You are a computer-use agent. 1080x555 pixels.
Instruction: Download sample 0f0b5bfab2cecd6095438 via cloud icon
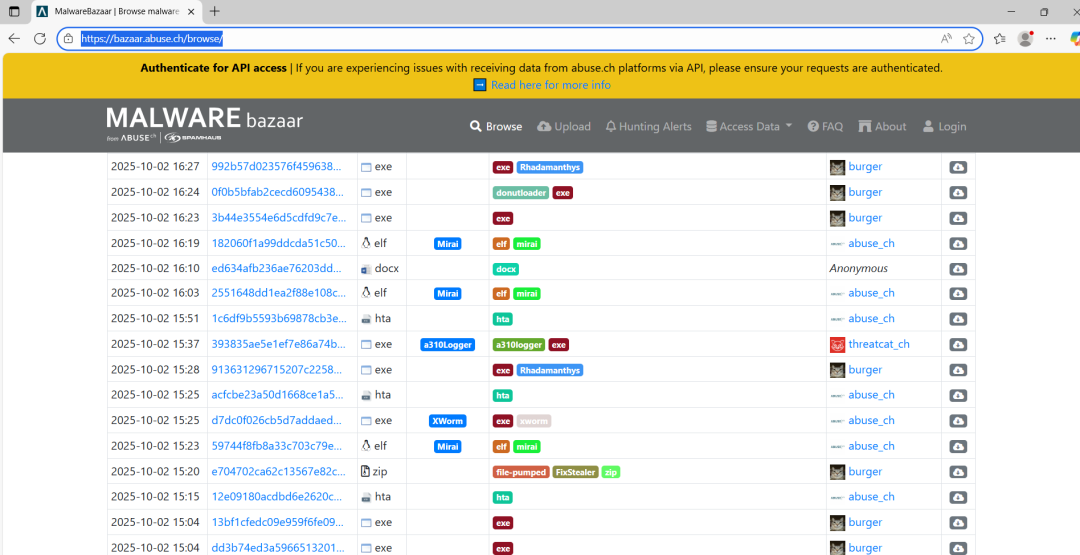click(958, 193)
